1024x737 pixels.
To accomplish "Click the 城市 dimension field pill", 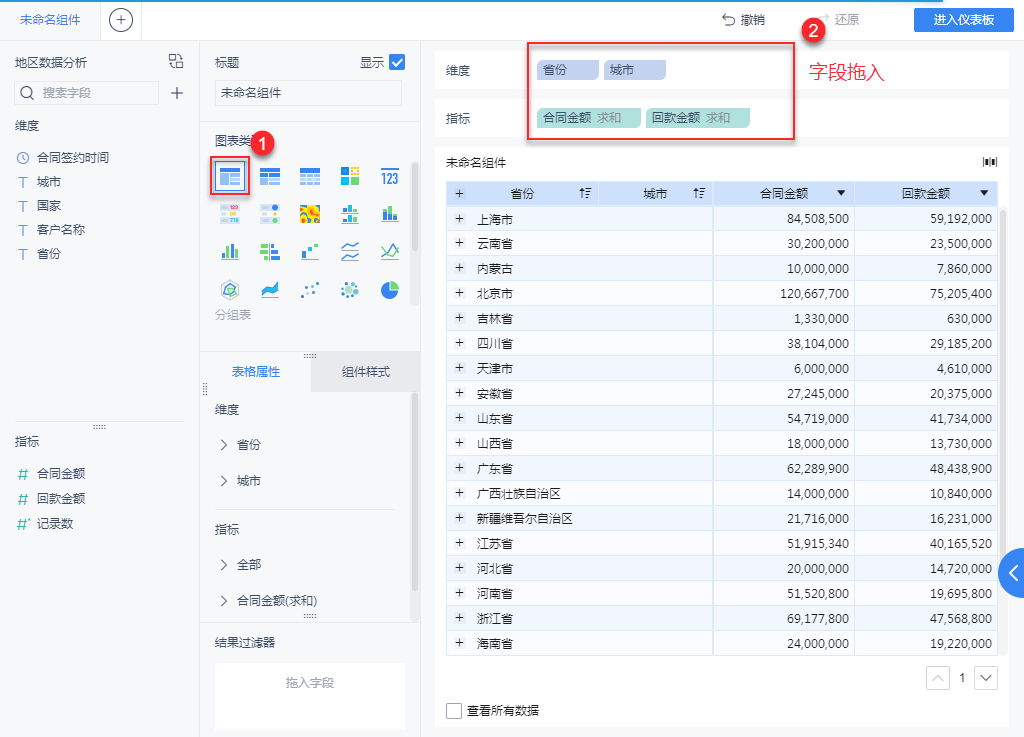I will pyautogui.click(x=635, y=70).
